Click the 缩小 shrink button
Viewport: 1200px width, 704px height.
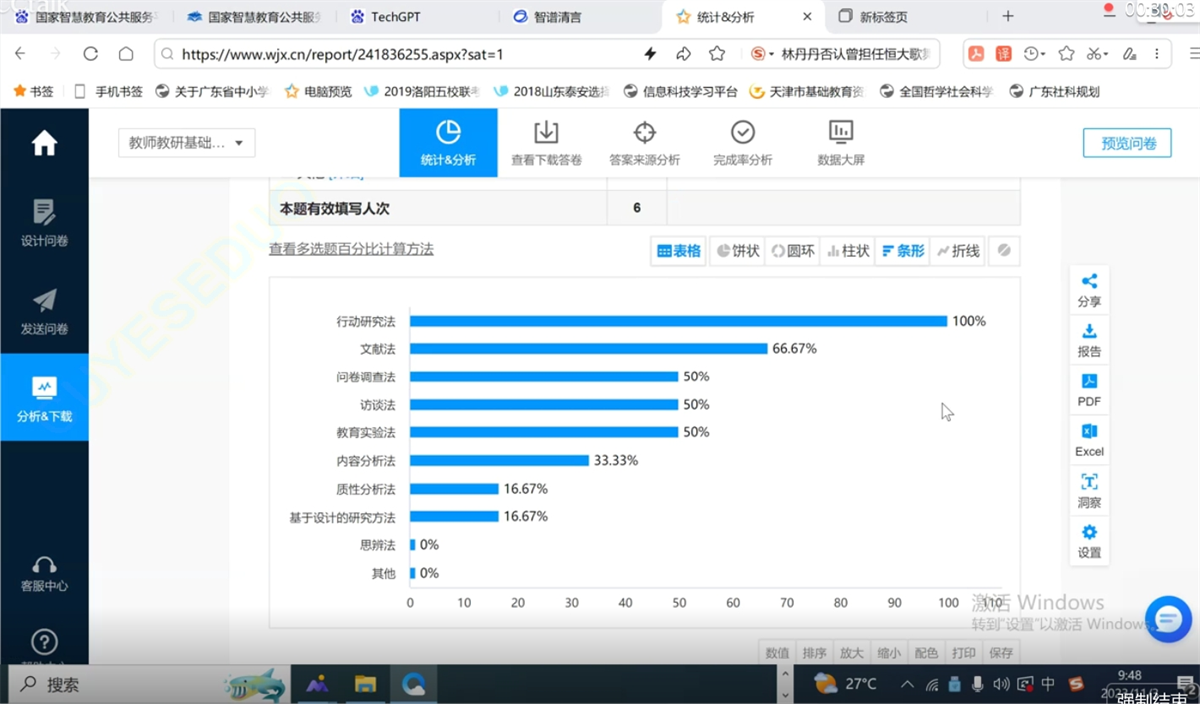coord(888,653)
